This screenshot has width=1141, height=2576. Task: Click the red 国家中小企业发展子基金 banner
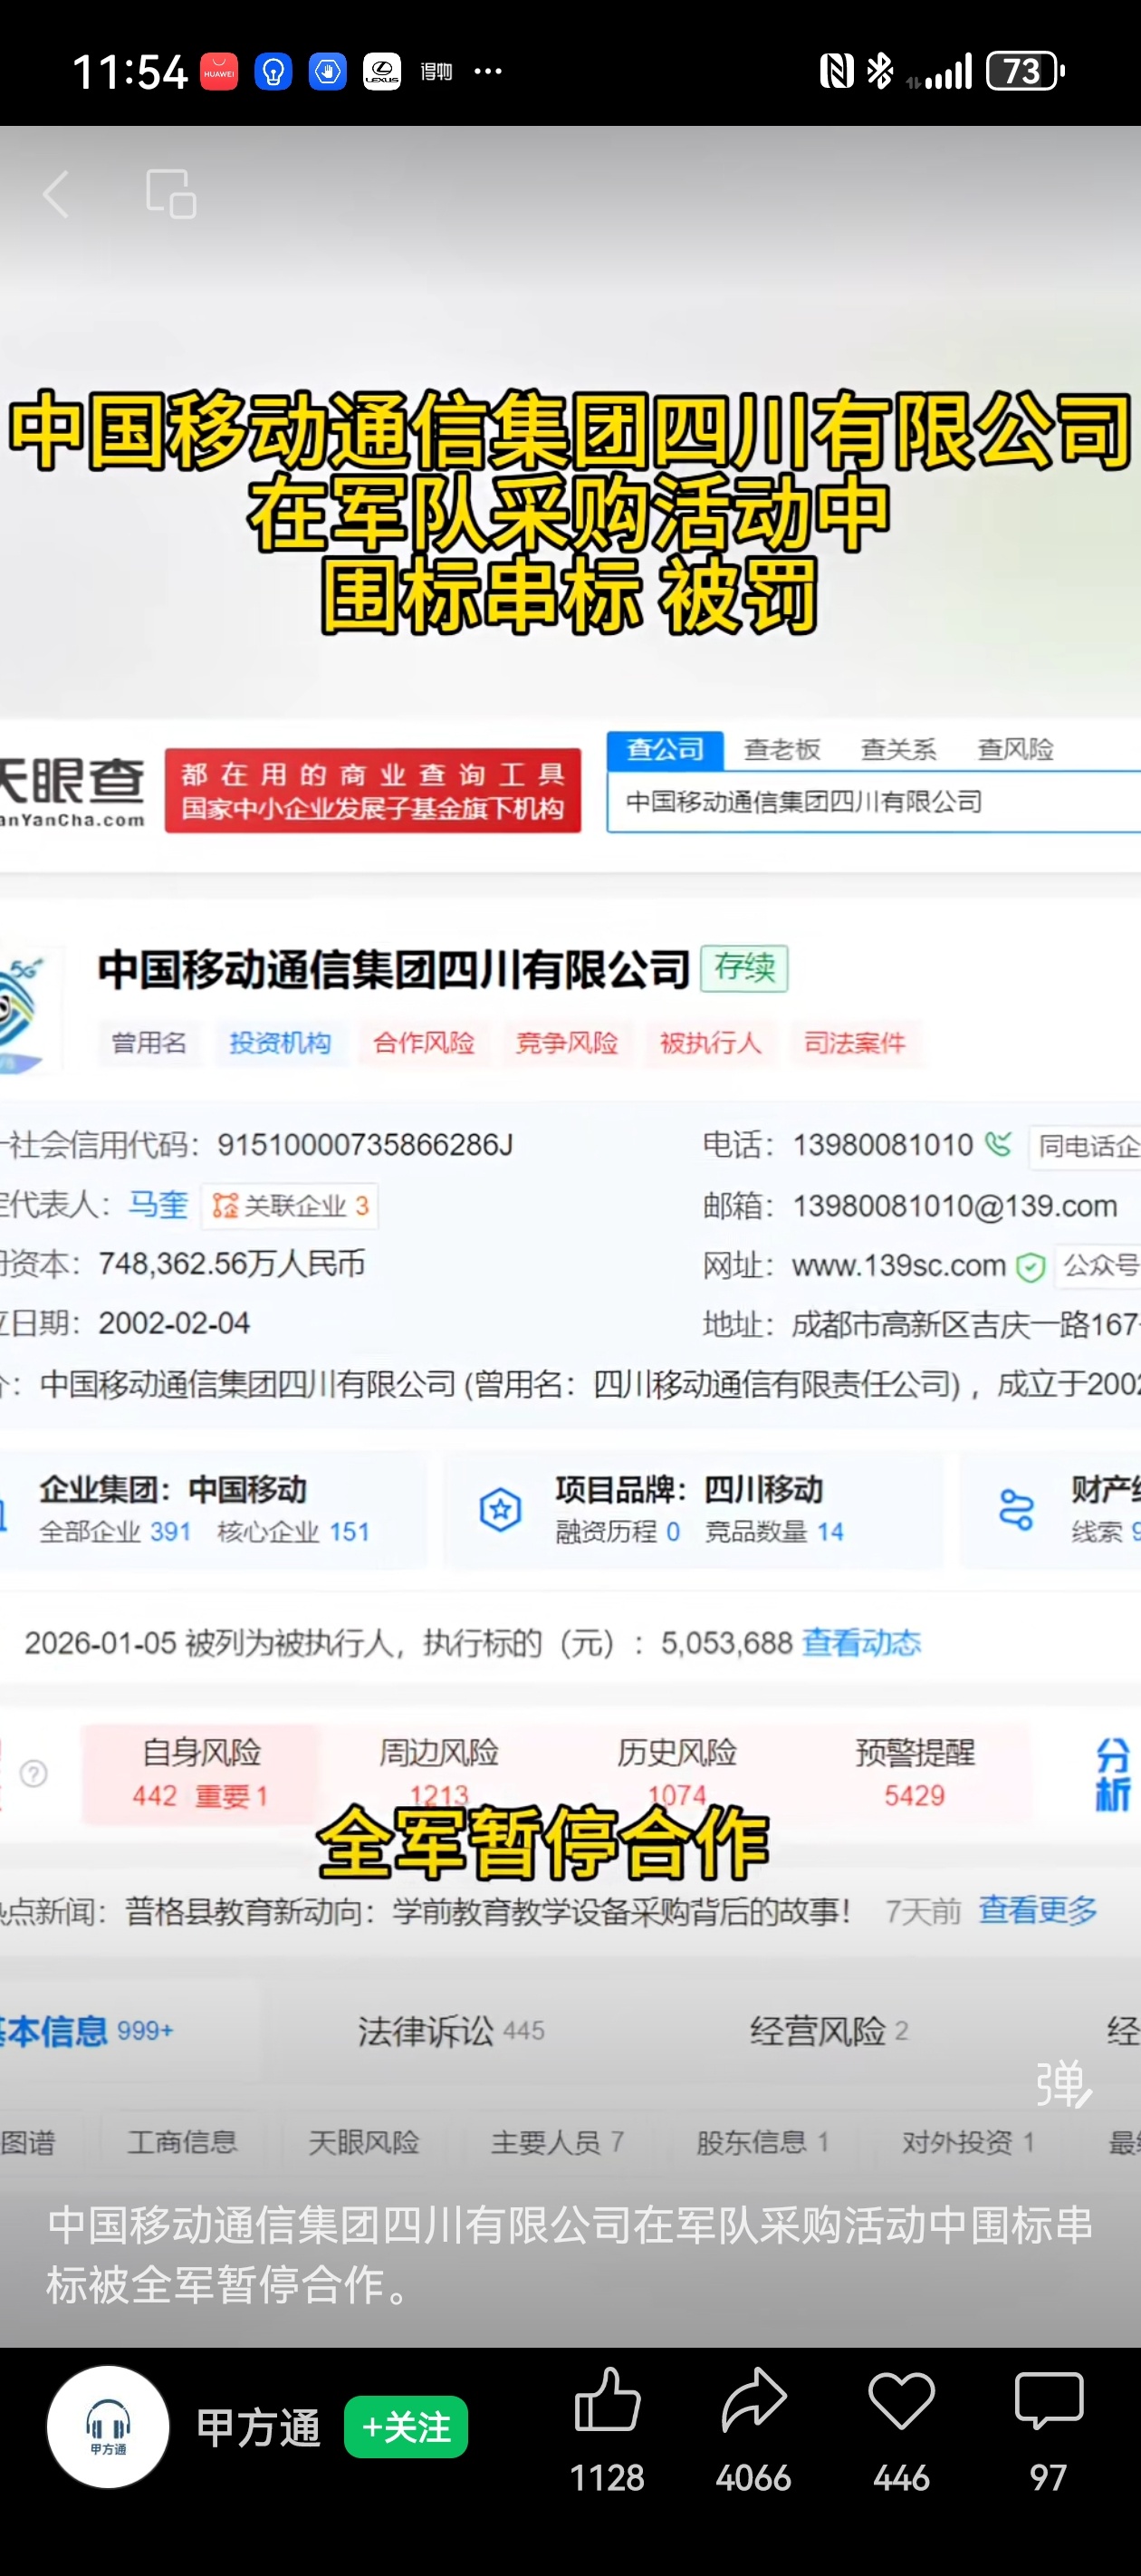pos(373,790)
